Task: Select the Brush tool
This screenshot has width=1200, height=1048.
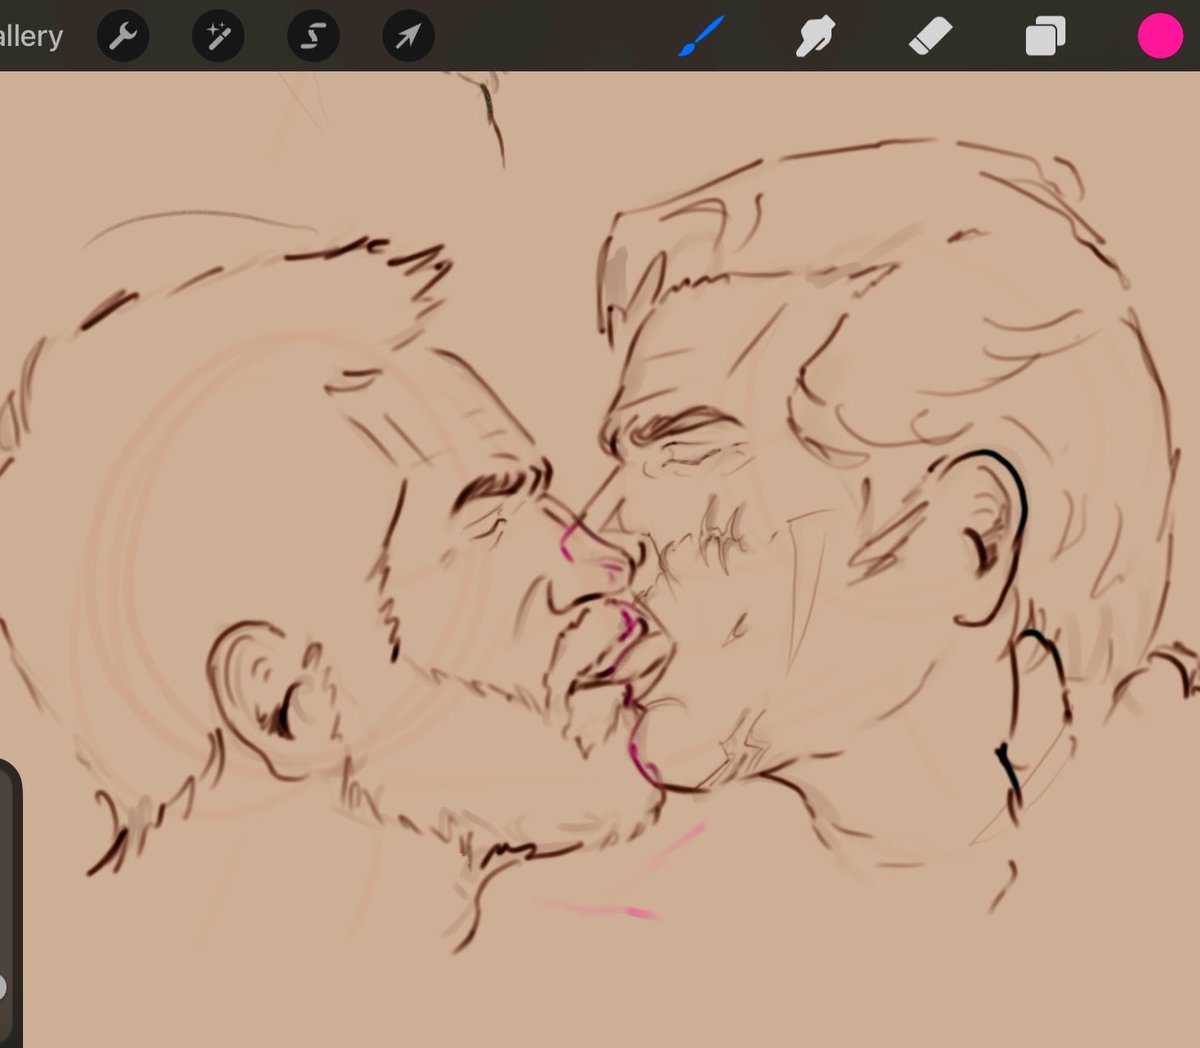Action: (701, 37)
